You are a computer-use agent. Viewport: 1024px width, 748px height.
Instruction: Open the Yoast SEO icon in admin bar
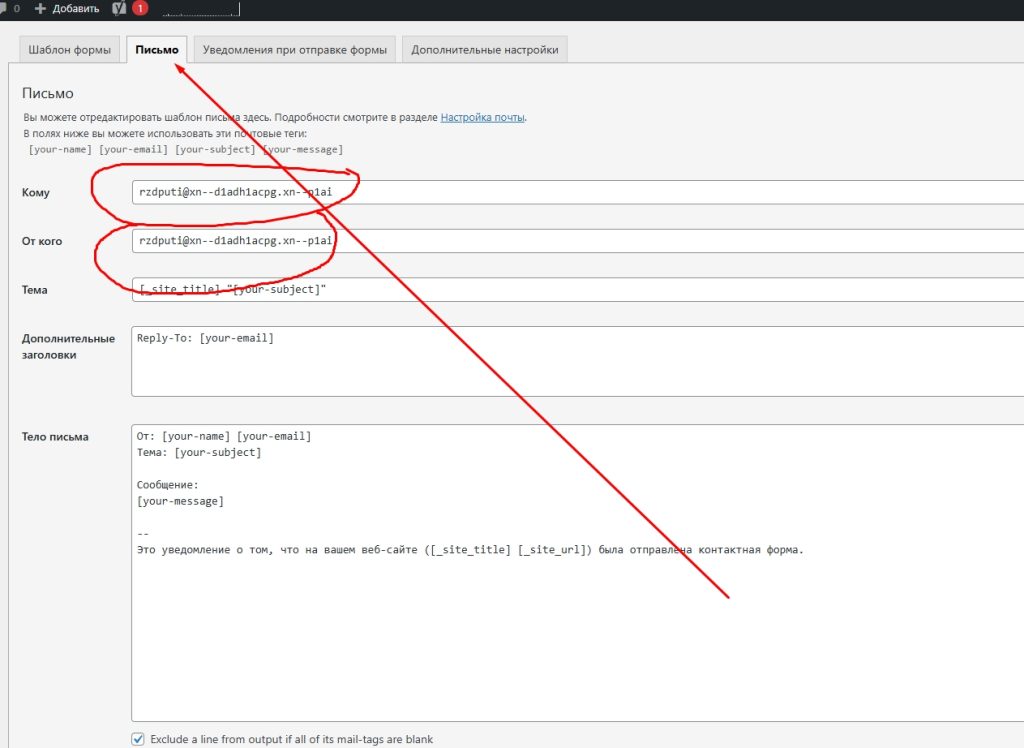coord(119,8)
